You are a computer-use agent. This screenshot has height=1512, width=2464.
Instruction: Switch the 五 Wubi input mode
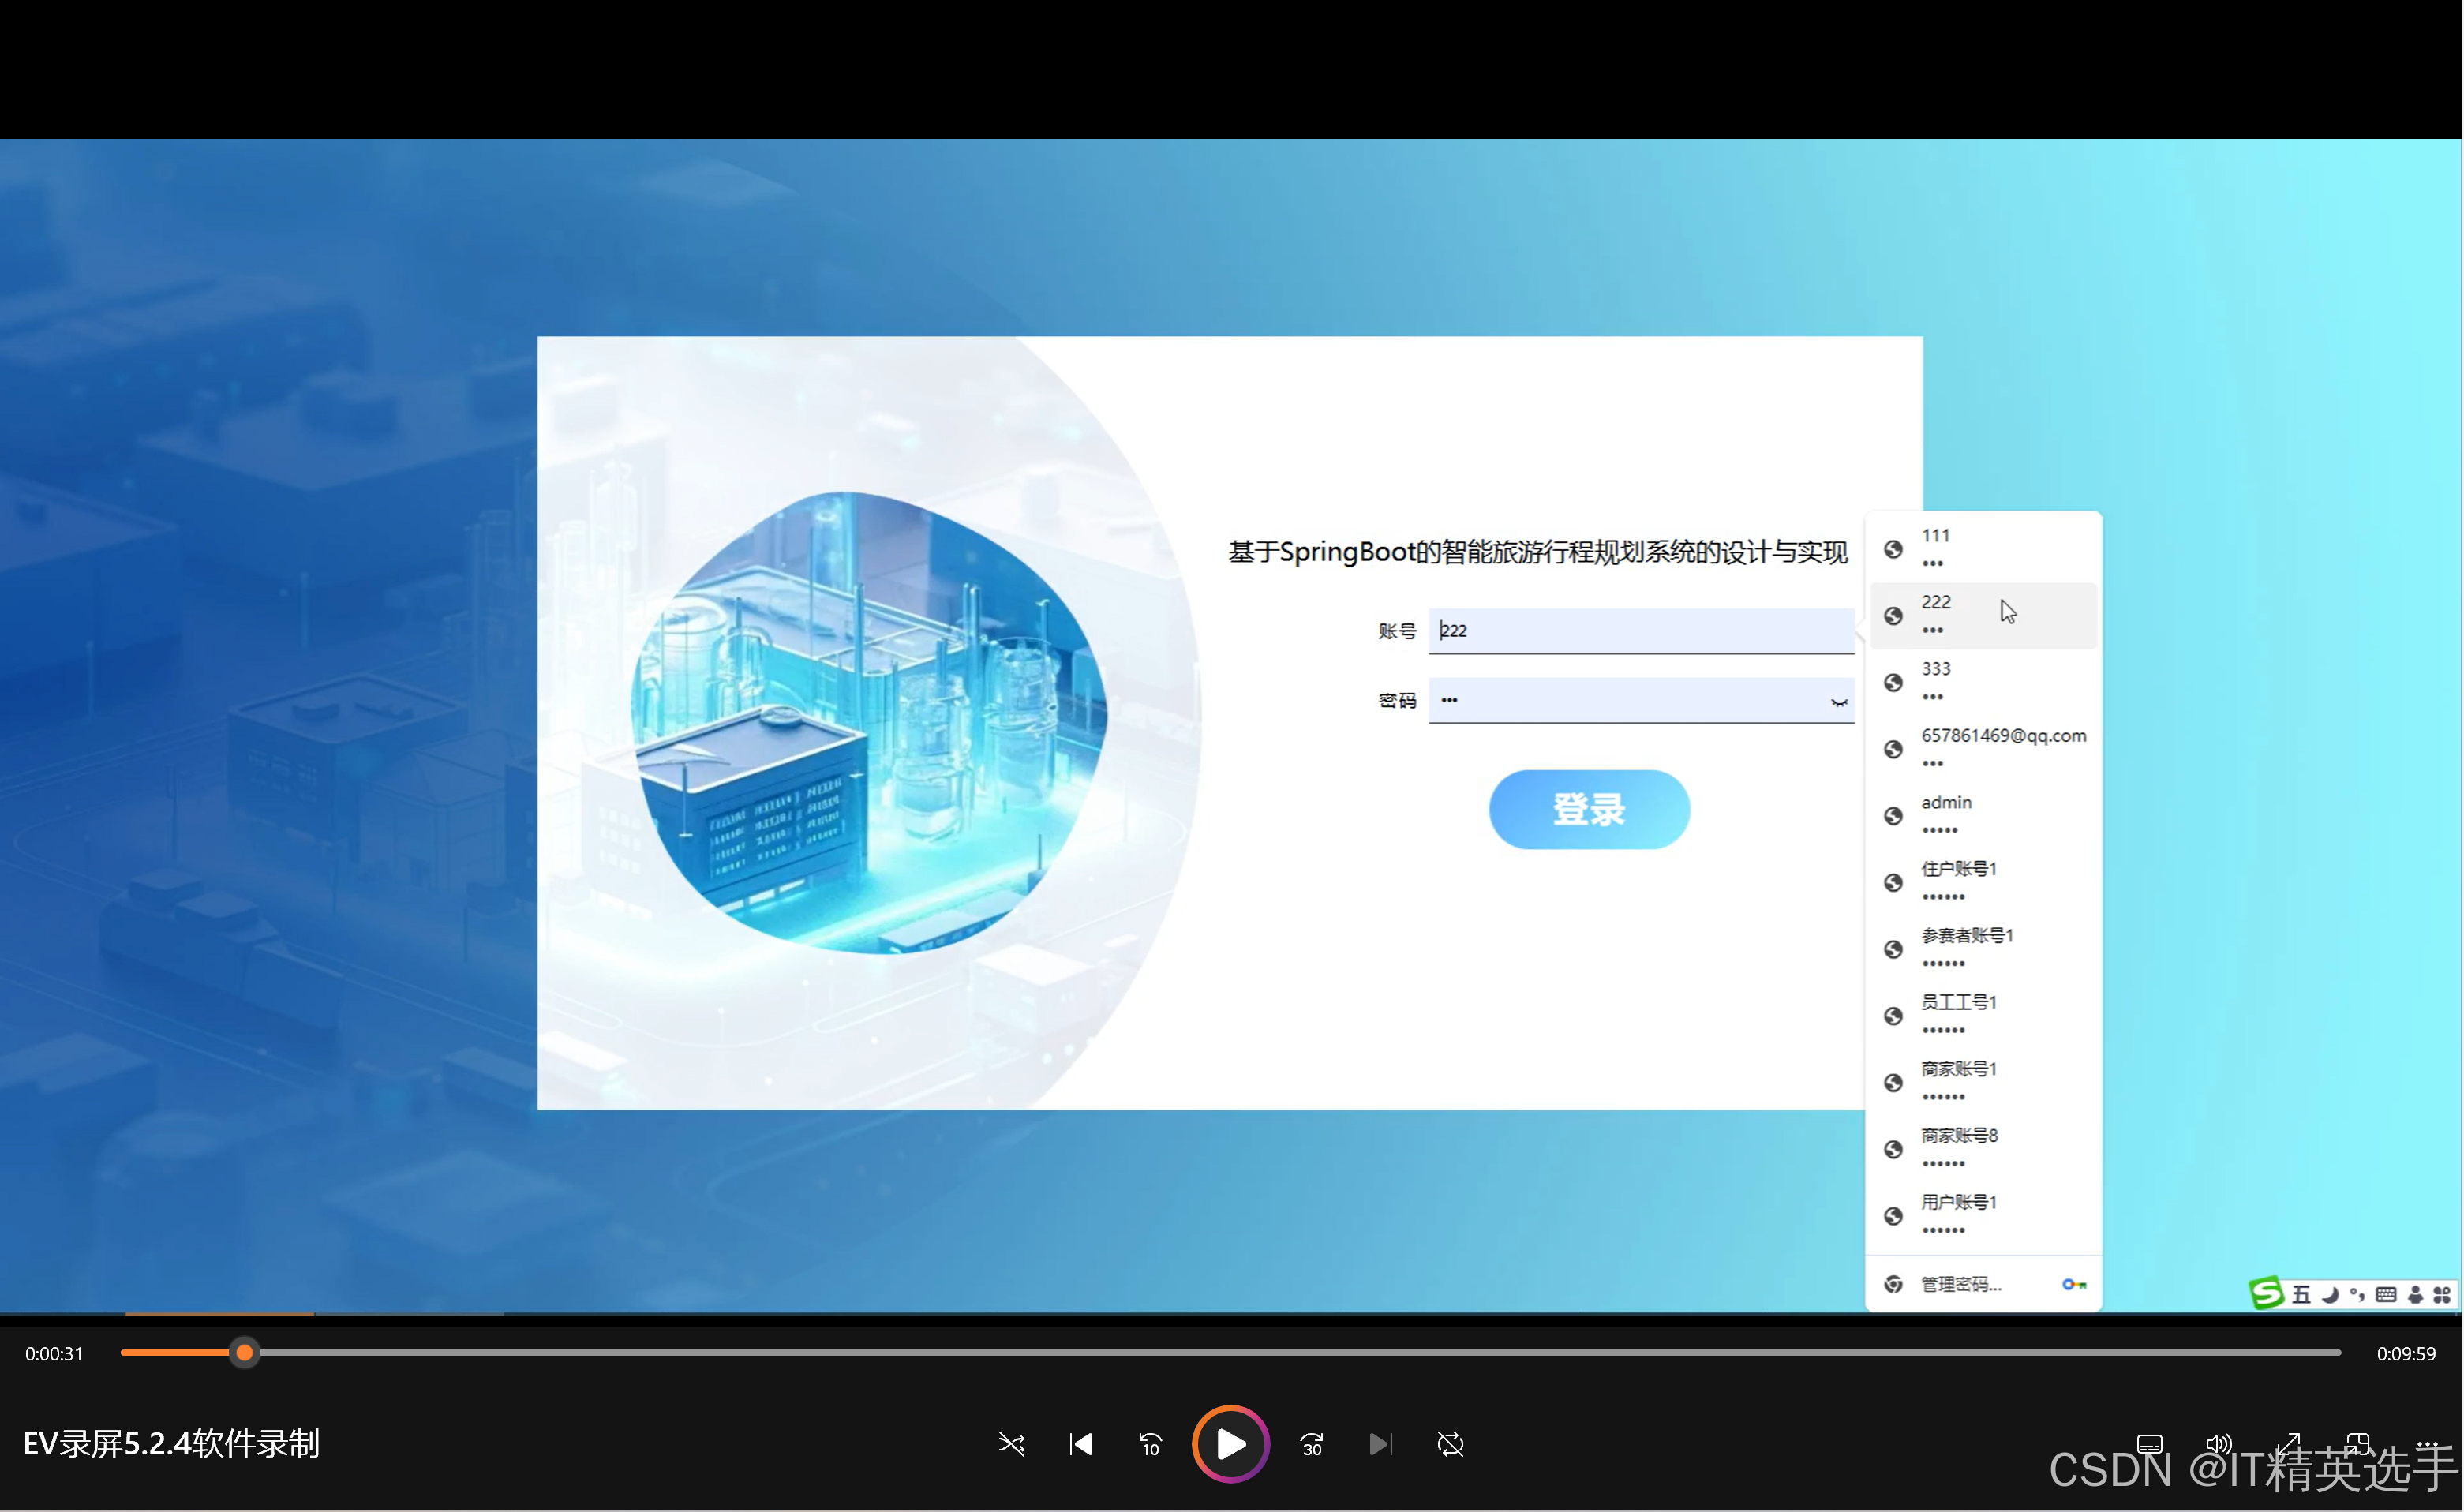point(2301,1295)
